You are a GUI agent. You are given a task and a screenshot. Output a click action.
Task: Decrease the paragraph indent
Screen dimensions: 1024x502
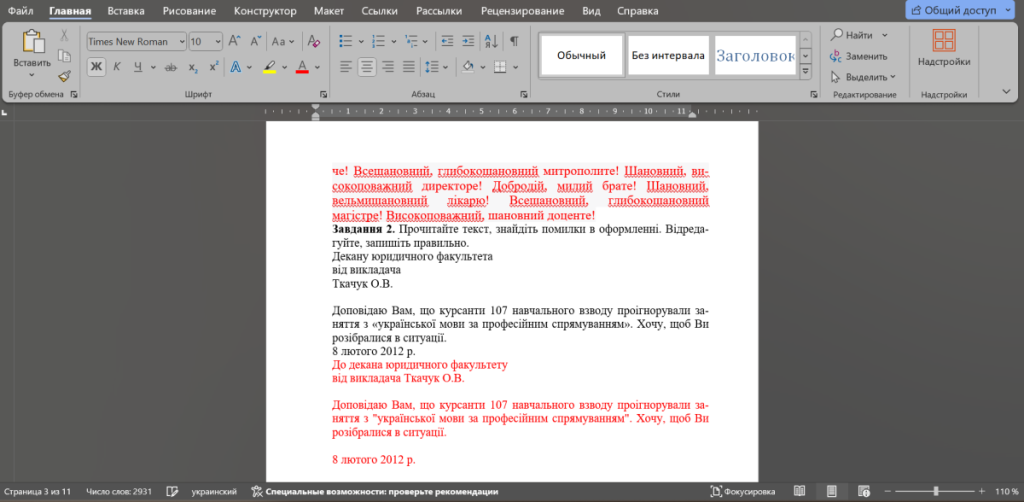click(447, 41)
